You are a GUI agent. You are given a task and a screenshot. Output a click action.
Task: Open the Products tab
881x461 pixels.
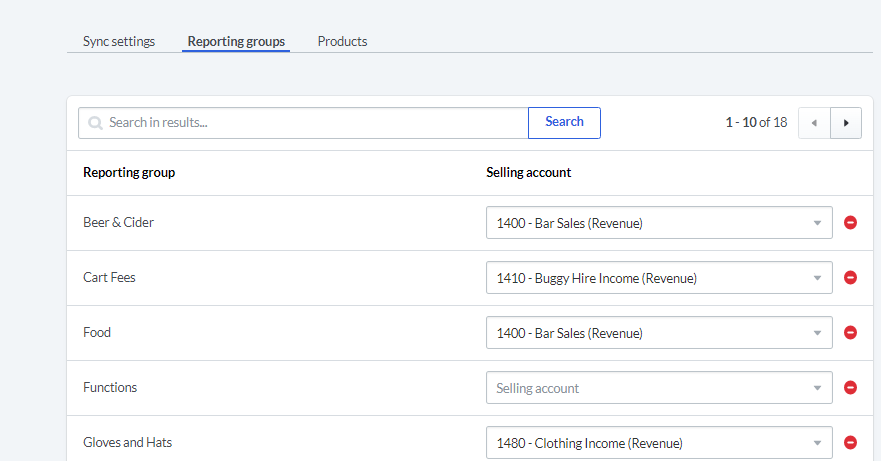pyautogui.click(x=342, y=42)
